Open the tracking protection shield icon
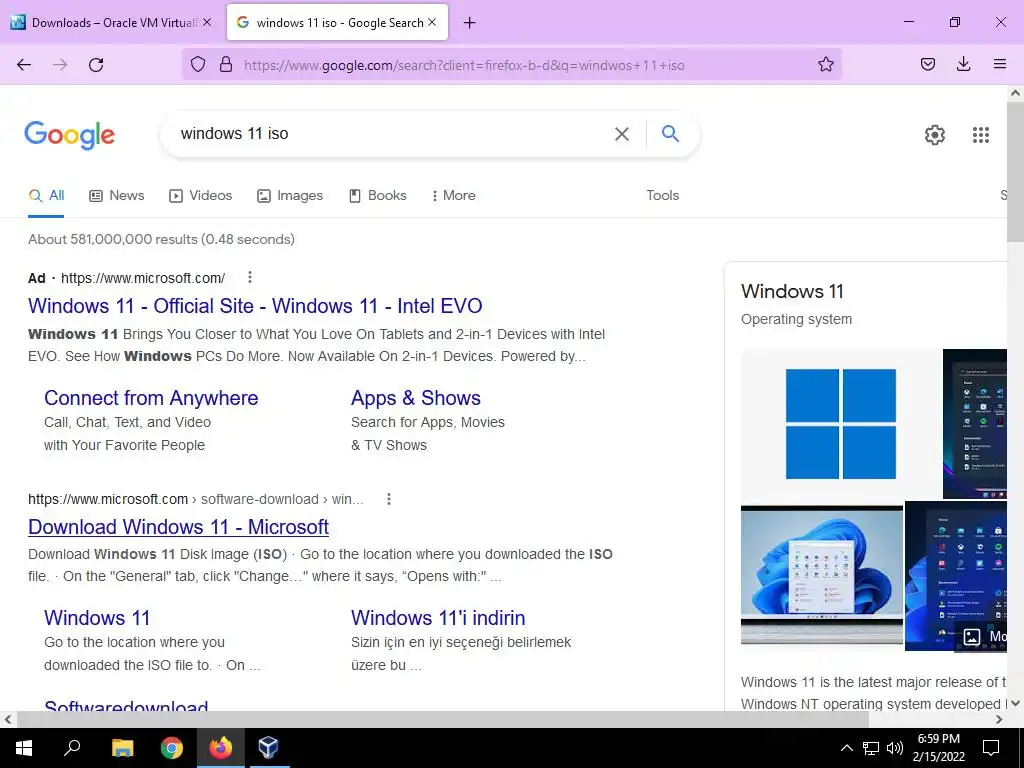 198,64
